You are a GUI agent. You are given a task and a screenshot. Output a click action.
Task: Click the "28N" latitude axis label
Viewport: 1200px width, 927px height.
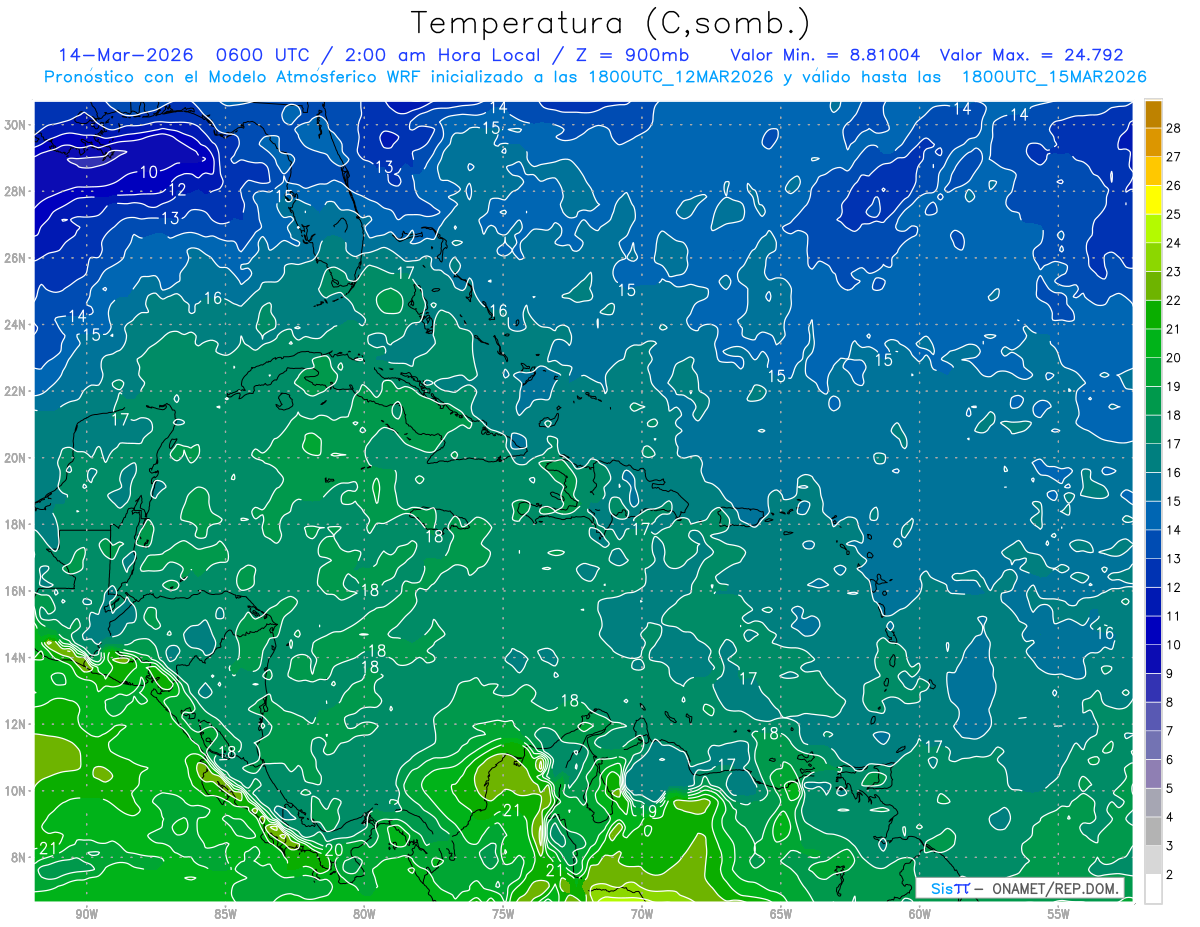coord(16,191)
